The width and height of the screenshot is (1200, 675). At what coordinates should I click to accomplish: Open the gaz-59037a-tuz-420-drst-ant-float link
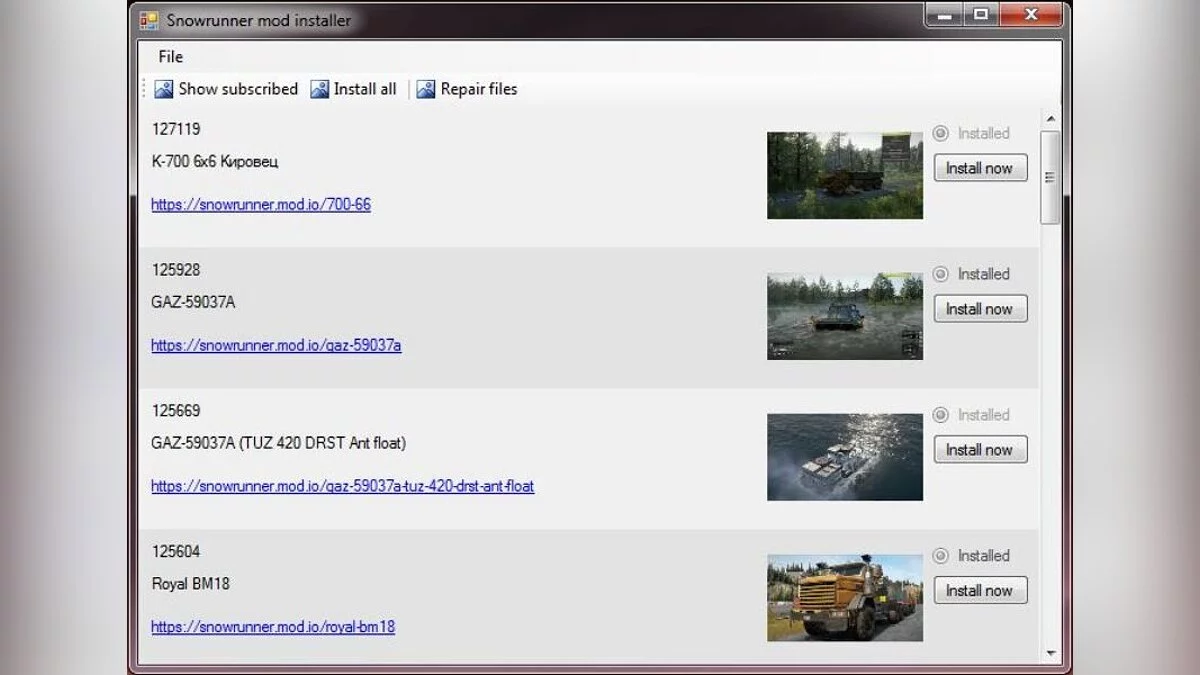point(342,486)
